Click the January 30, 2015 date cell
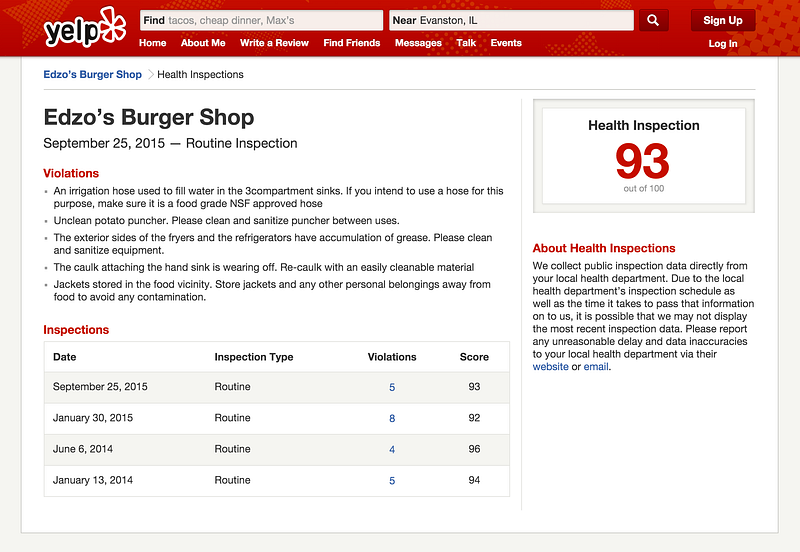The image size is (800, 552). pos(93,418)
